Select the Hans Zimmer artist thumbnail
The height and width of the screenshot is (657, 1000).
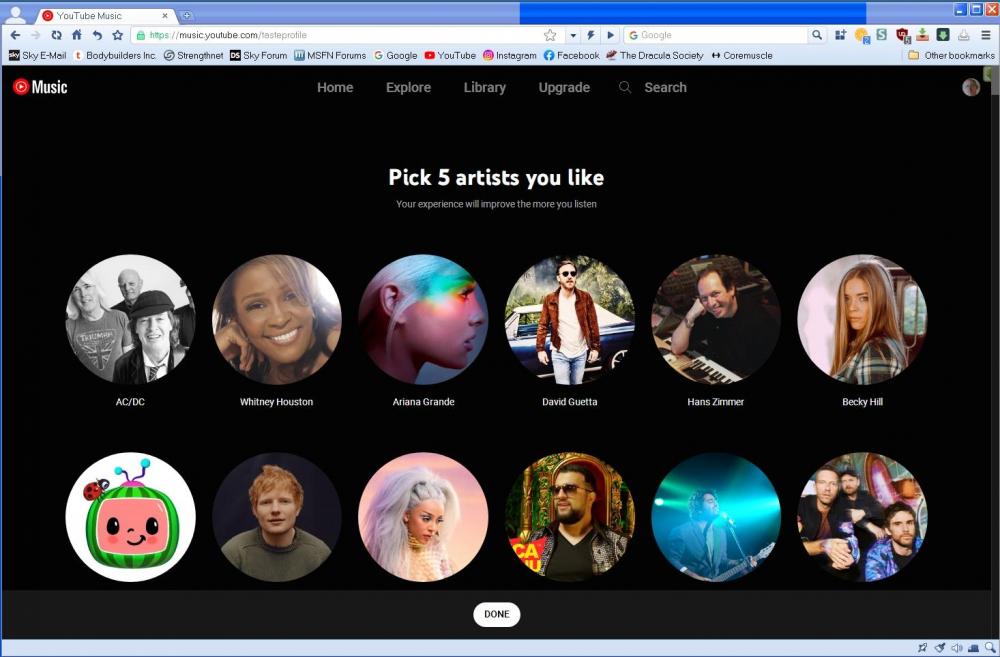[x=716, y=319]
